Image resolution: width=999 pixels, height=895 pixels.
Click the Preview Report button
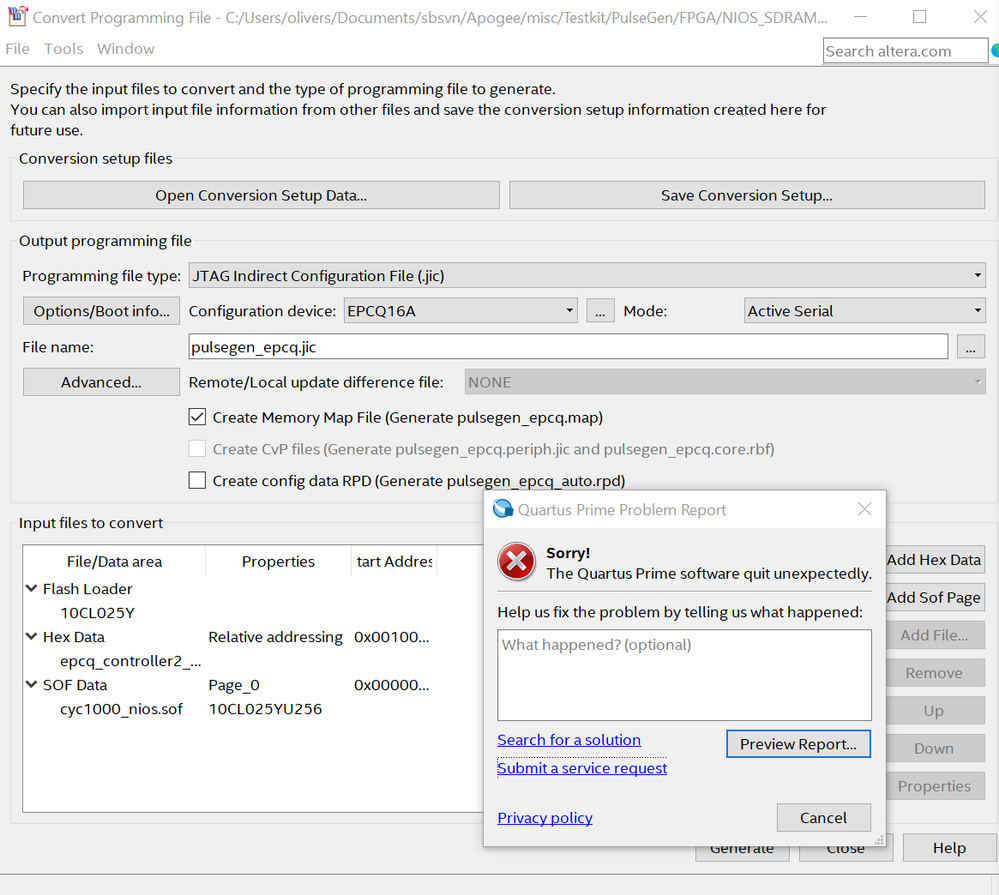pos(798,744)
